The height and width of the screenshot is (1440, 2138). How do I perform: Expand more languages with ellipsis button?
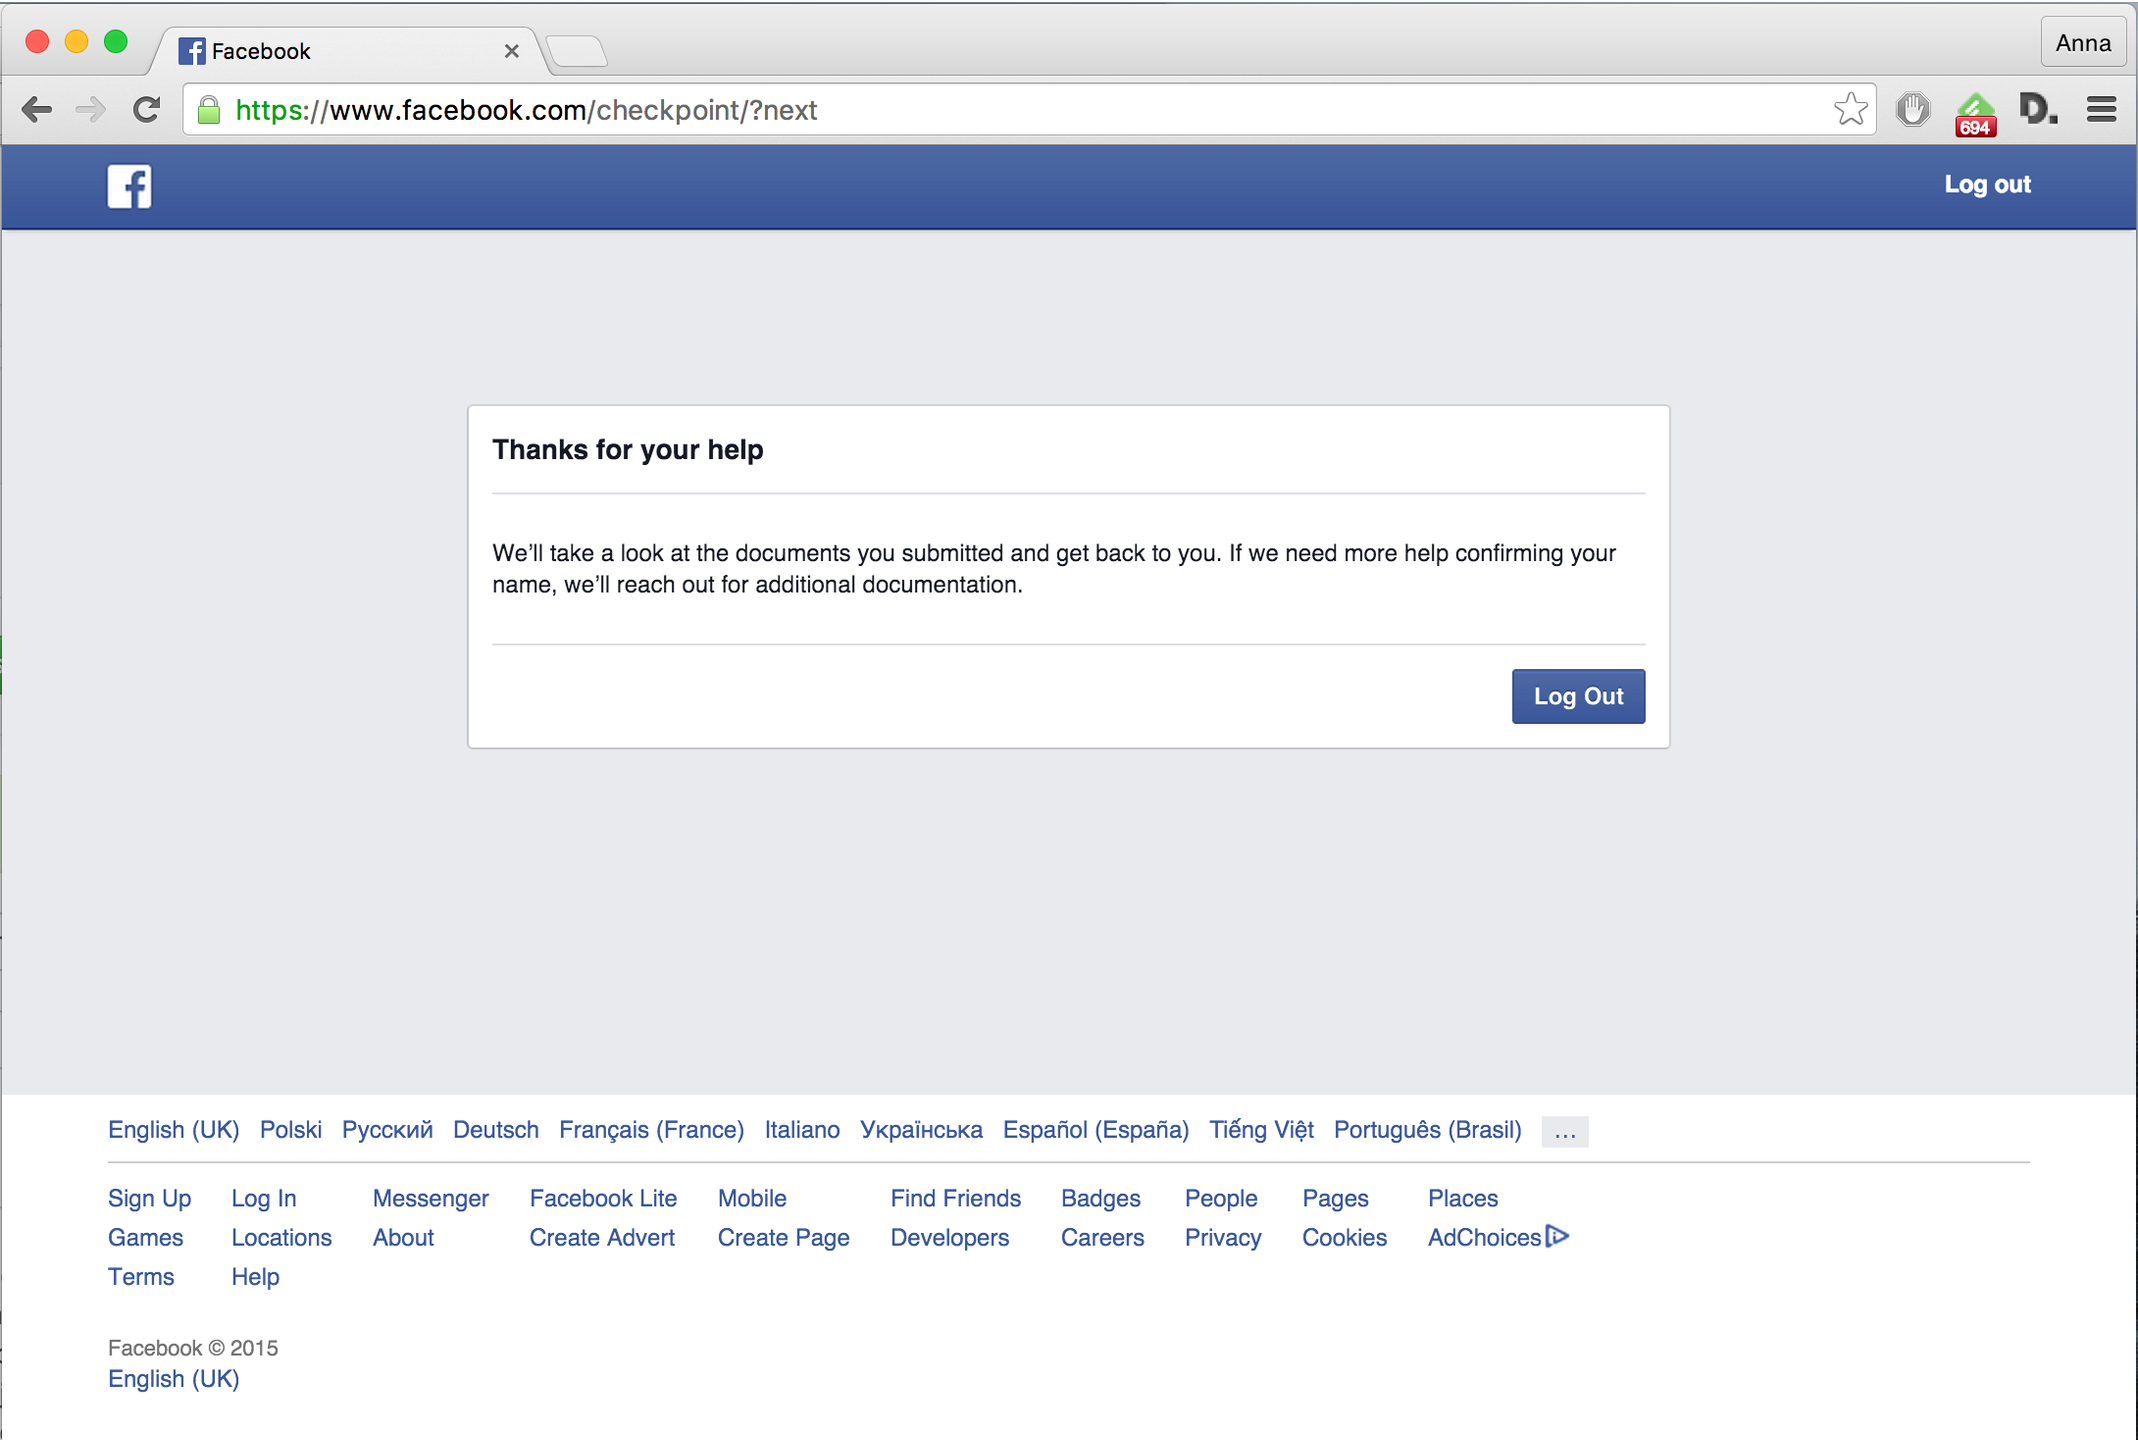(x=1564, y=1131)
